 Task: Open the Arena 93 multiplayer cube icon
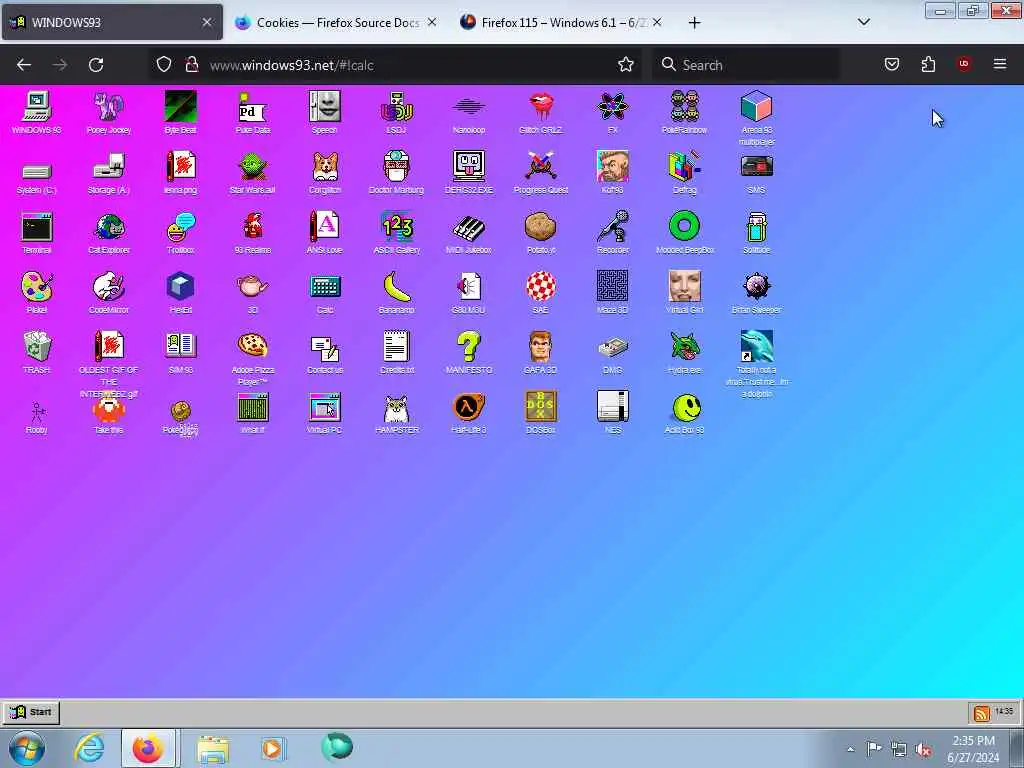pyautogui.click(x=756, y=106)
